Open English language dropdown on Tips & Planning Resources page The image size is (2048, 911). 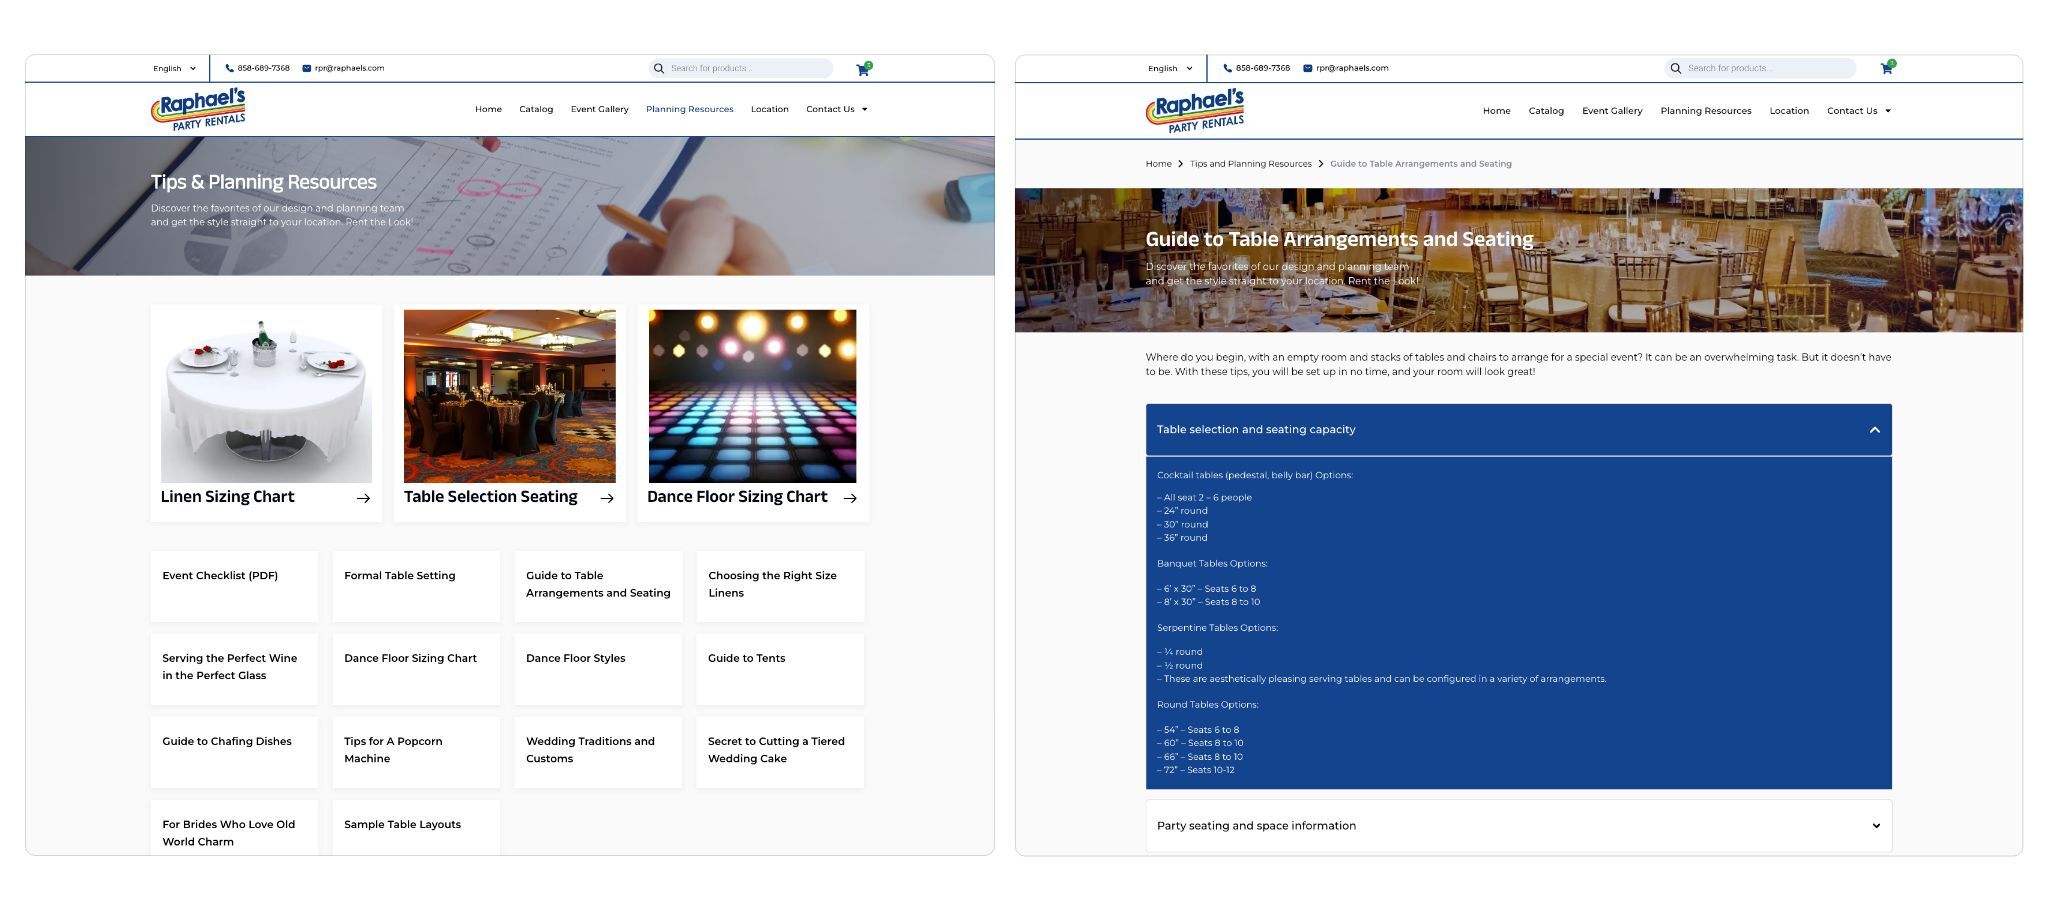(174, 68)
